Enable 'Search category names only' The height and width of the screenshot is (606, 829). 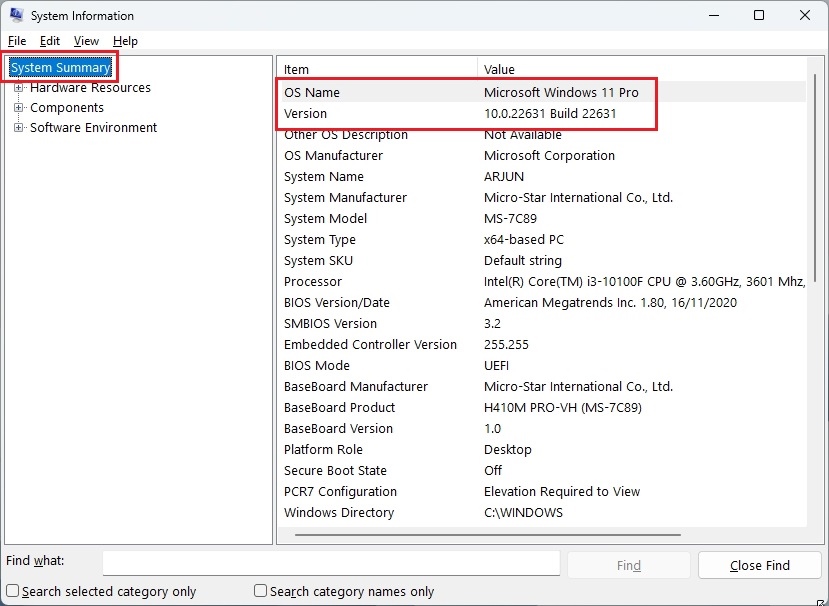pyautogui.click(x=260, y=591)
